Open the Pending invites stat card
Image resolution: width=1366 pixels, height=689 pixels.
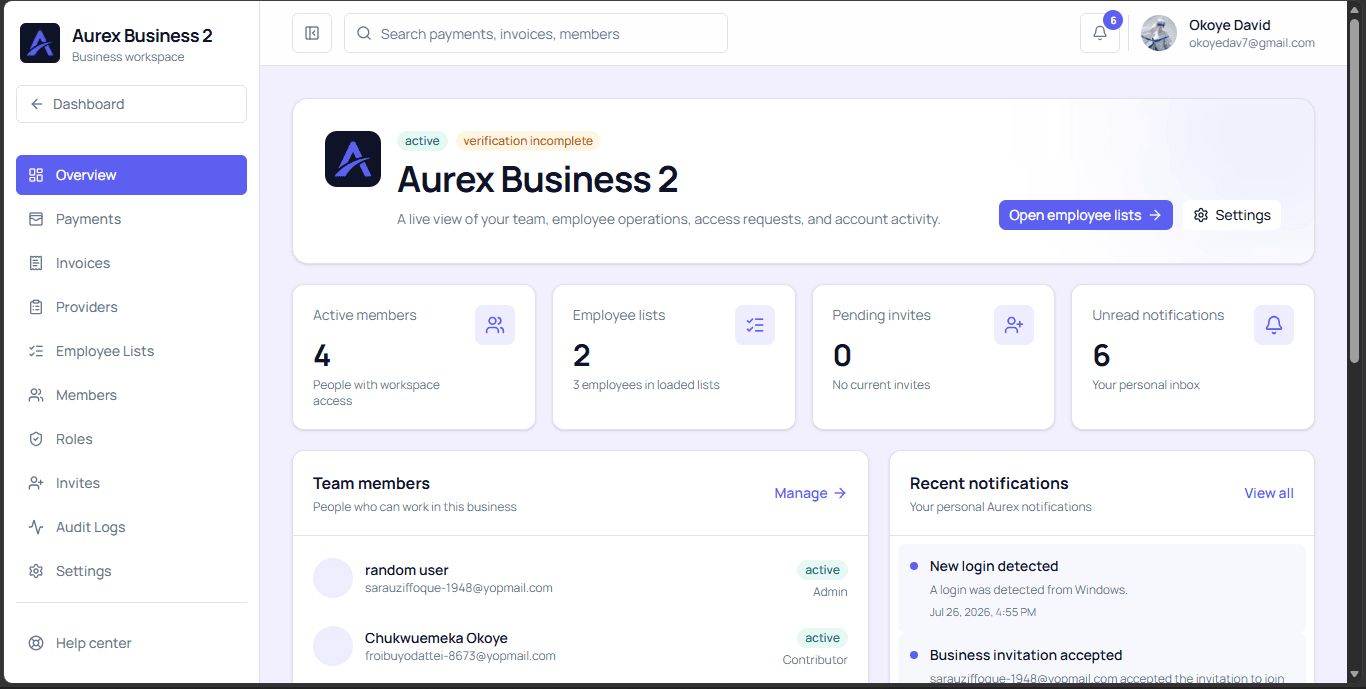point(933,357)
